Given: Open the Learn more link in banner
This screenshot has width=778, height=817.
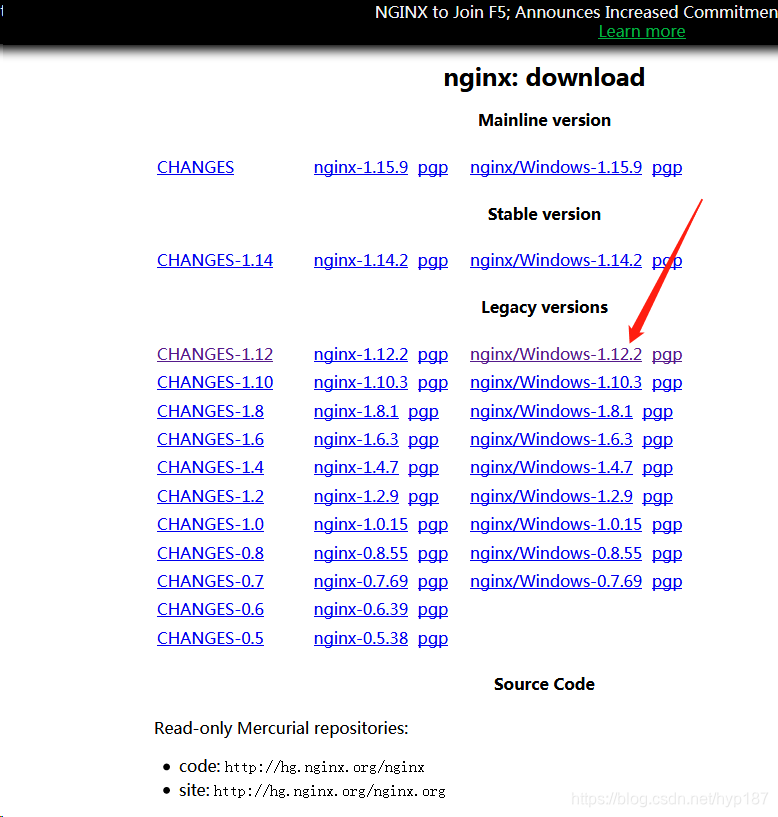Looking at the screenshot, I should pos(641,32).
